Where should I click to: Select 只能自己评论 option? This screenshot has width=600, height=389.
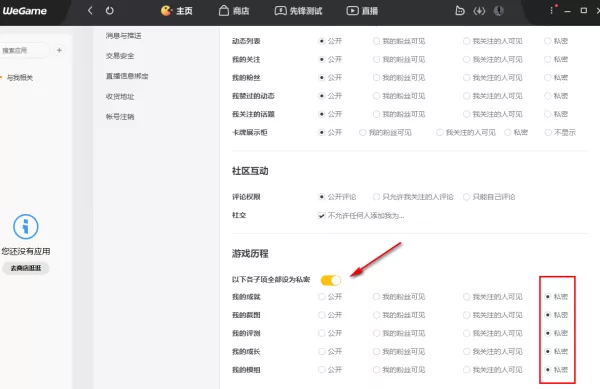point(466,197)
